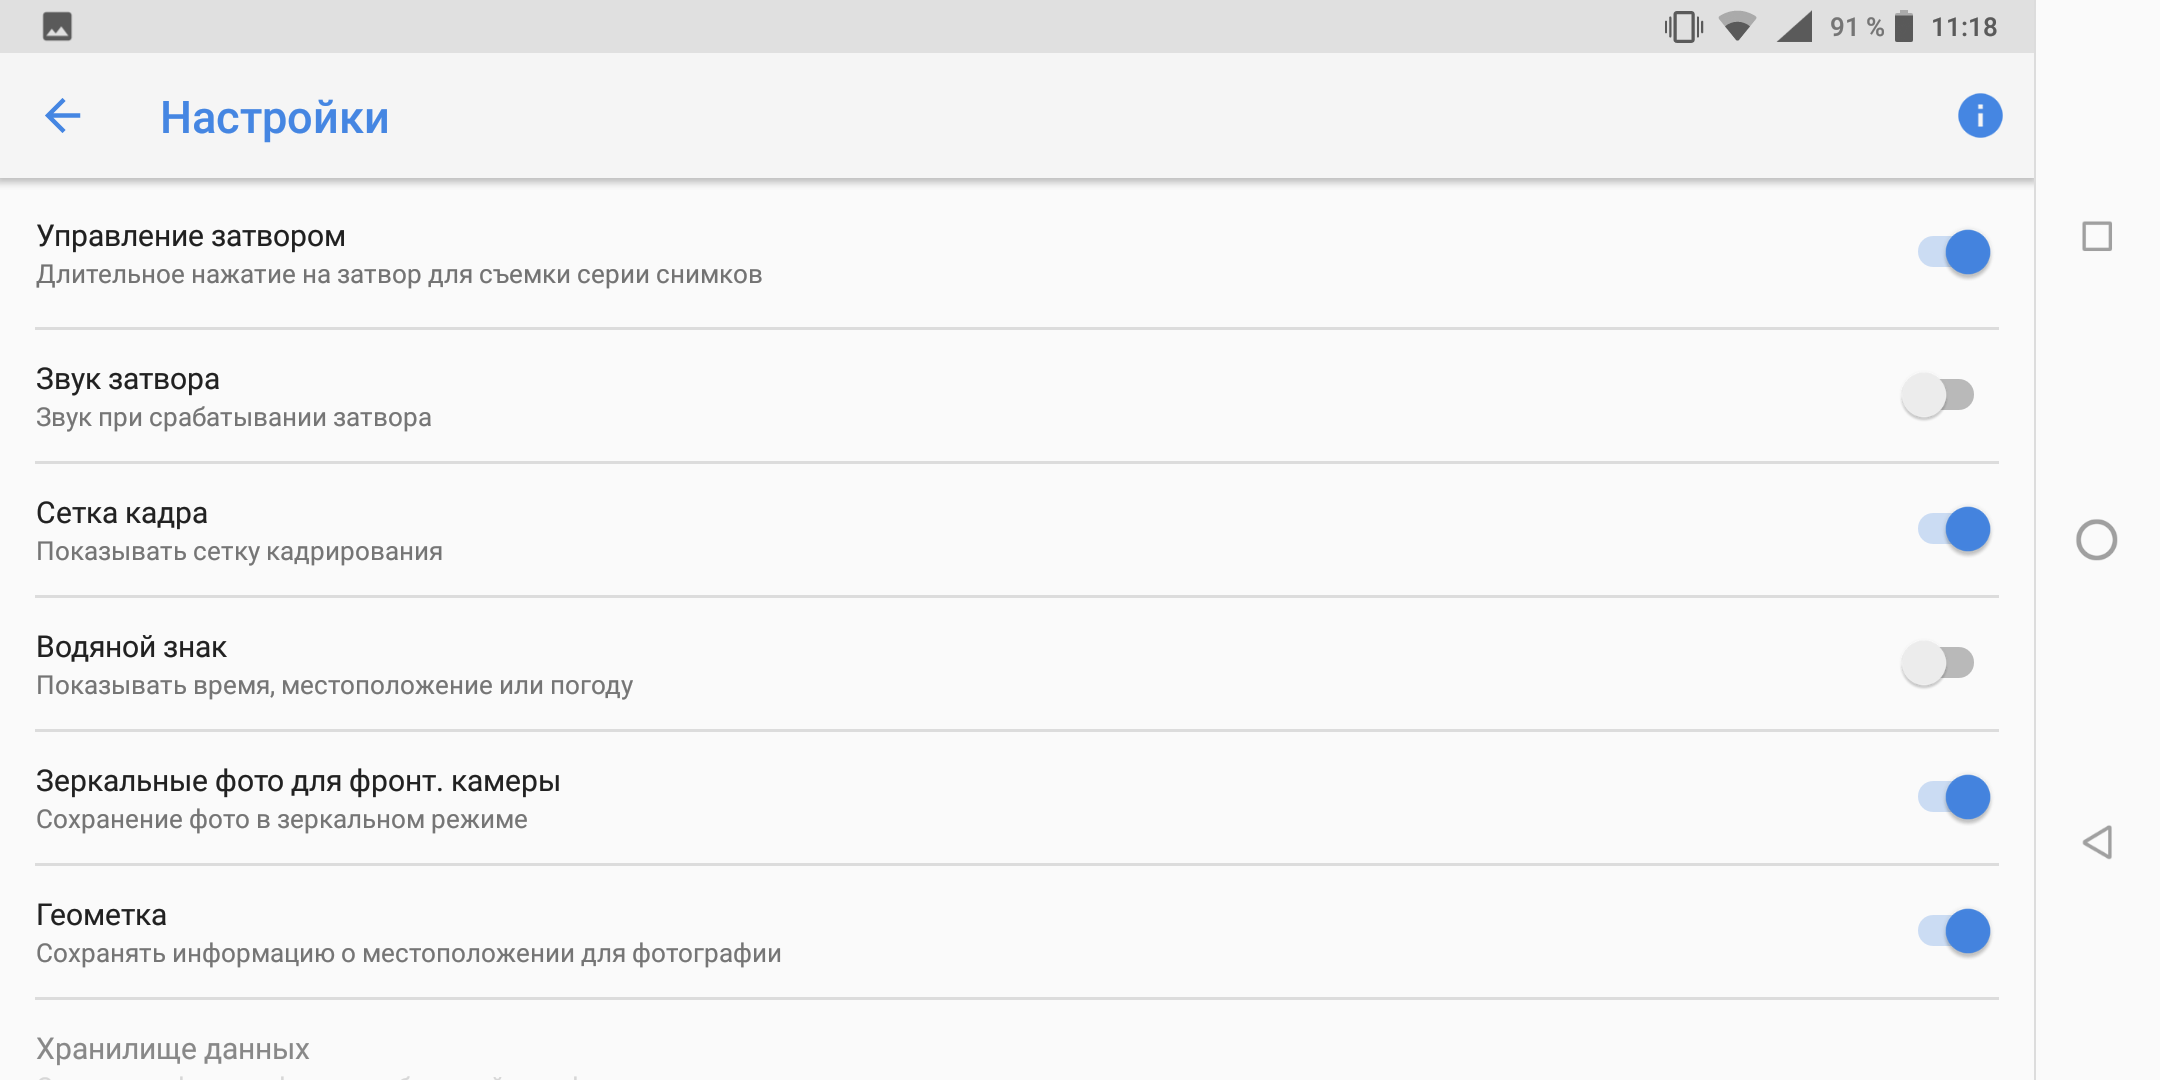Open the info icon in the header
Viewport: 2160px width, 1080px height.
(x=1979, y=116)
